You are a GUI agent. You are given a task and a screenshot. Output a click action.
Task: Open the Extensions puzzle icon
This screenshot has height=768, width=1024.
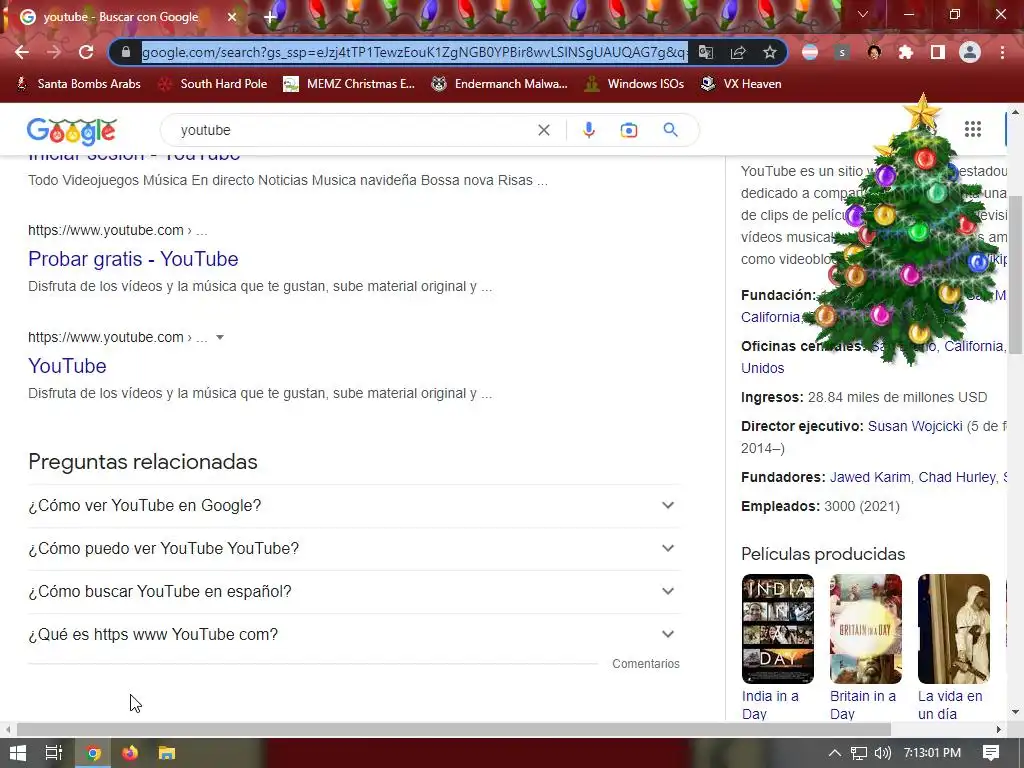(906, 52)
